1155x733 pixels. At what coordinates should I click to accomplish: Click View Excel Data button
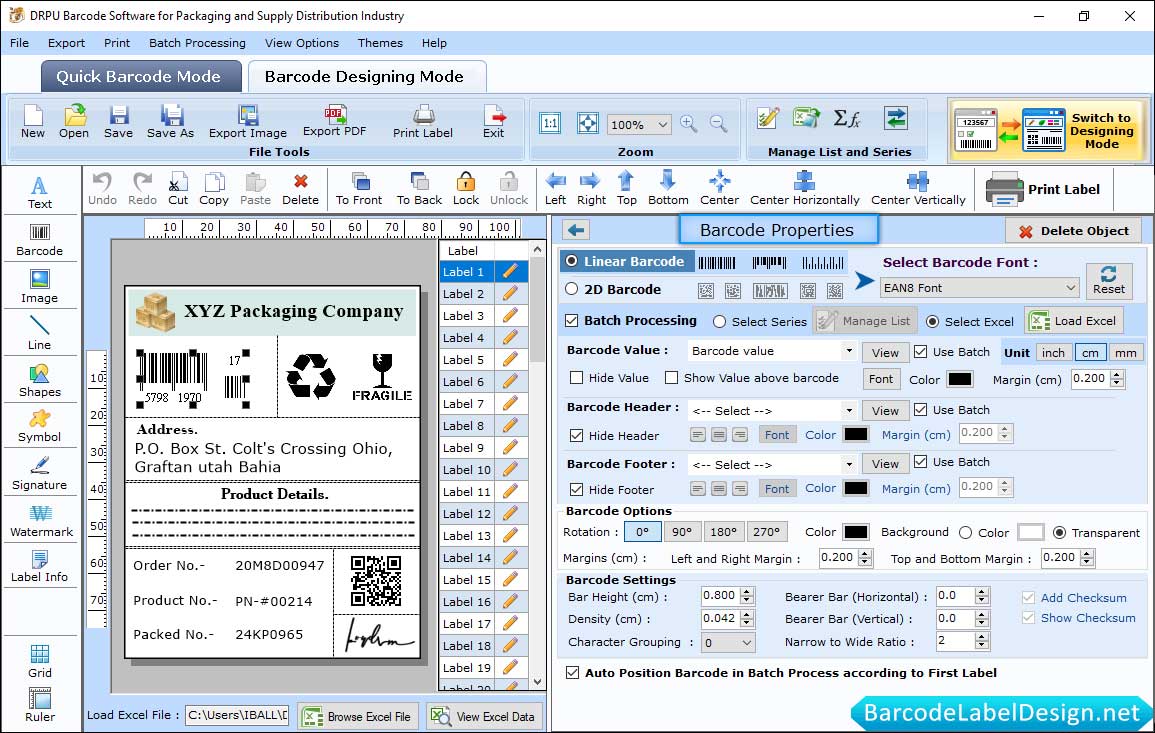coord(483,716)
